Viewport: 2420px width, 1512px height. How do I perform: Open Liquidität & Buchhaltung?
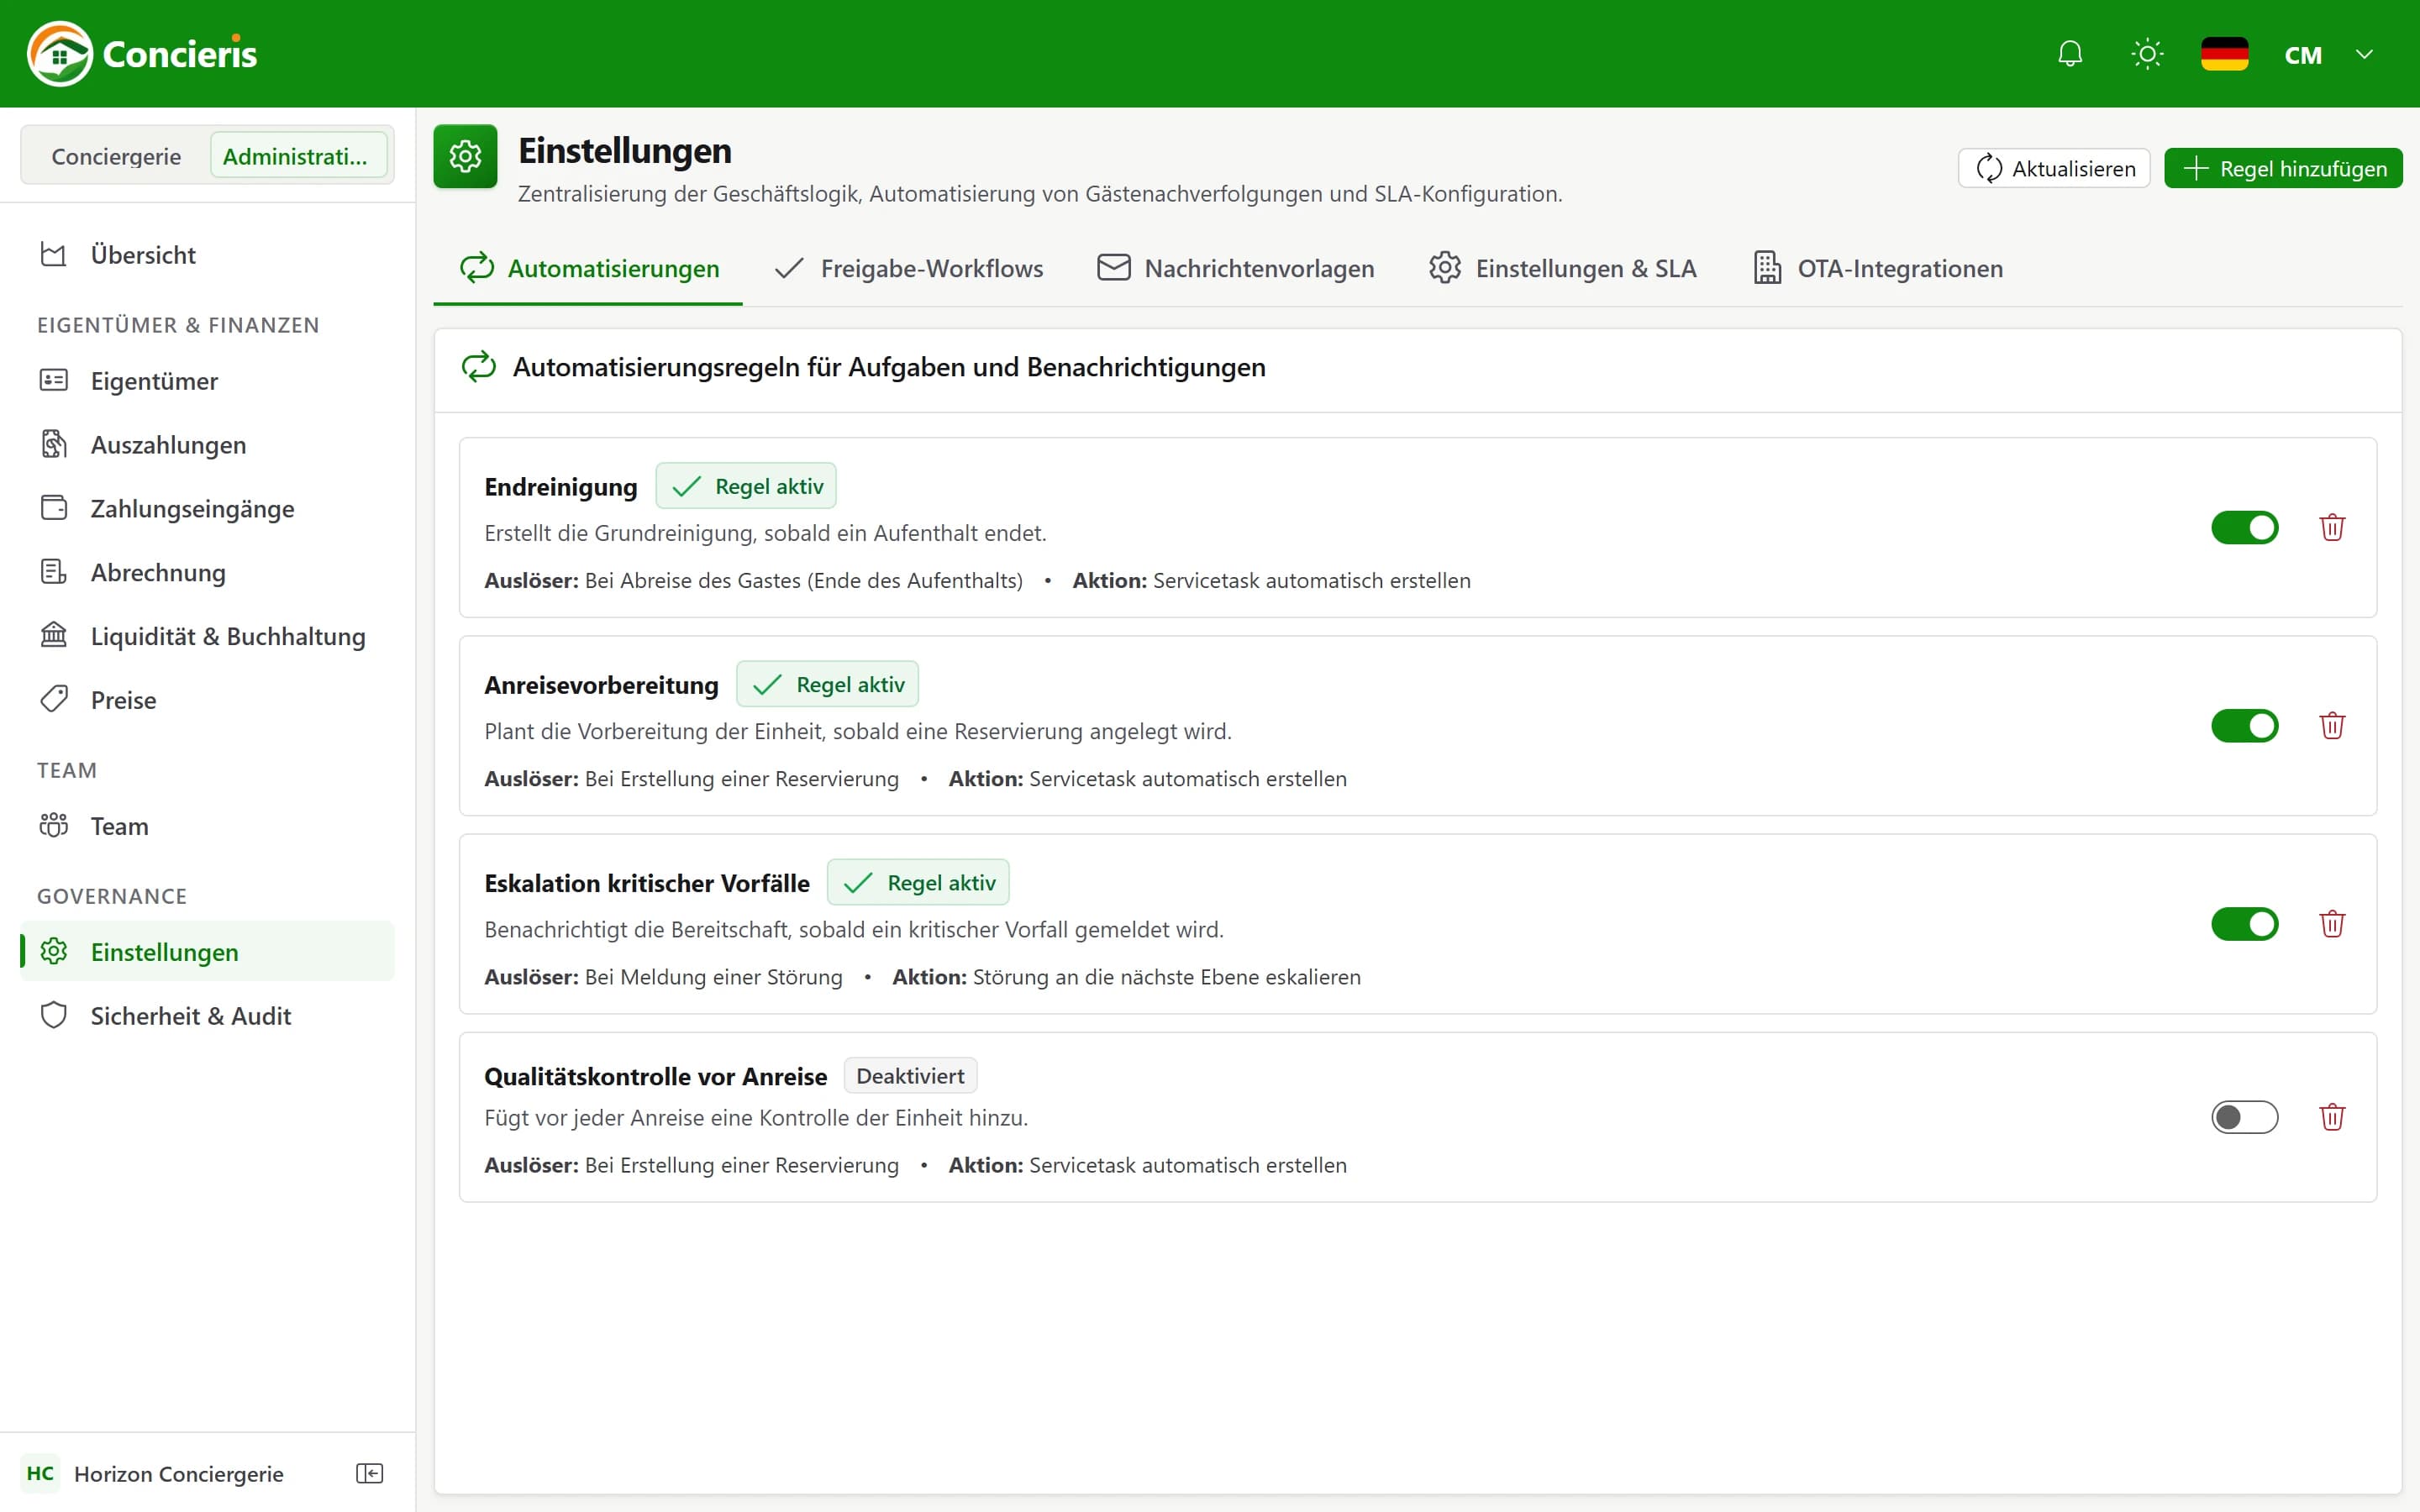coord(207,636)
